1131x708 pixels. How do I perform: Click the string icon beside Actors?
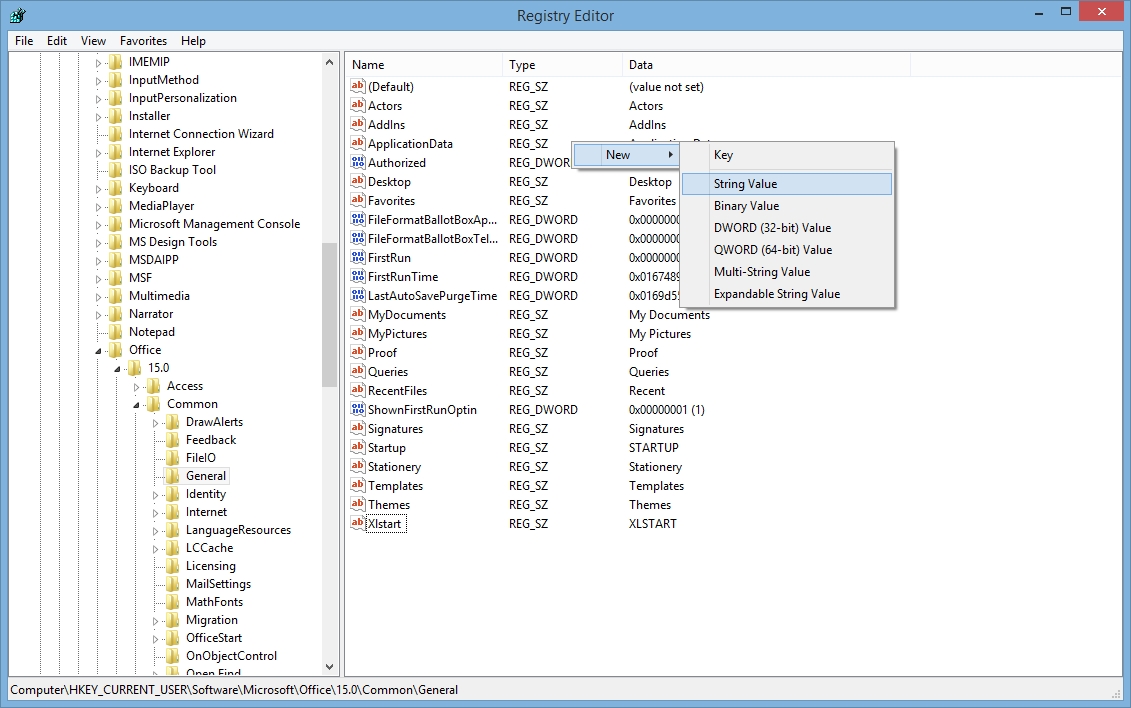click(x=358, y=105)
